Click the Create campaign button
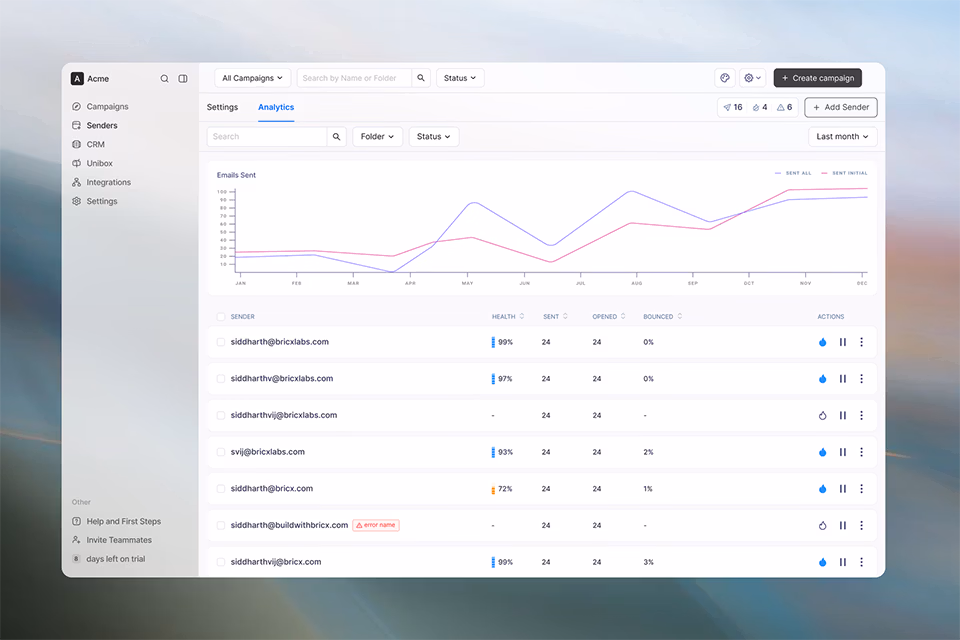Screen dimensions: 960x640 click(x=818, y=78)
